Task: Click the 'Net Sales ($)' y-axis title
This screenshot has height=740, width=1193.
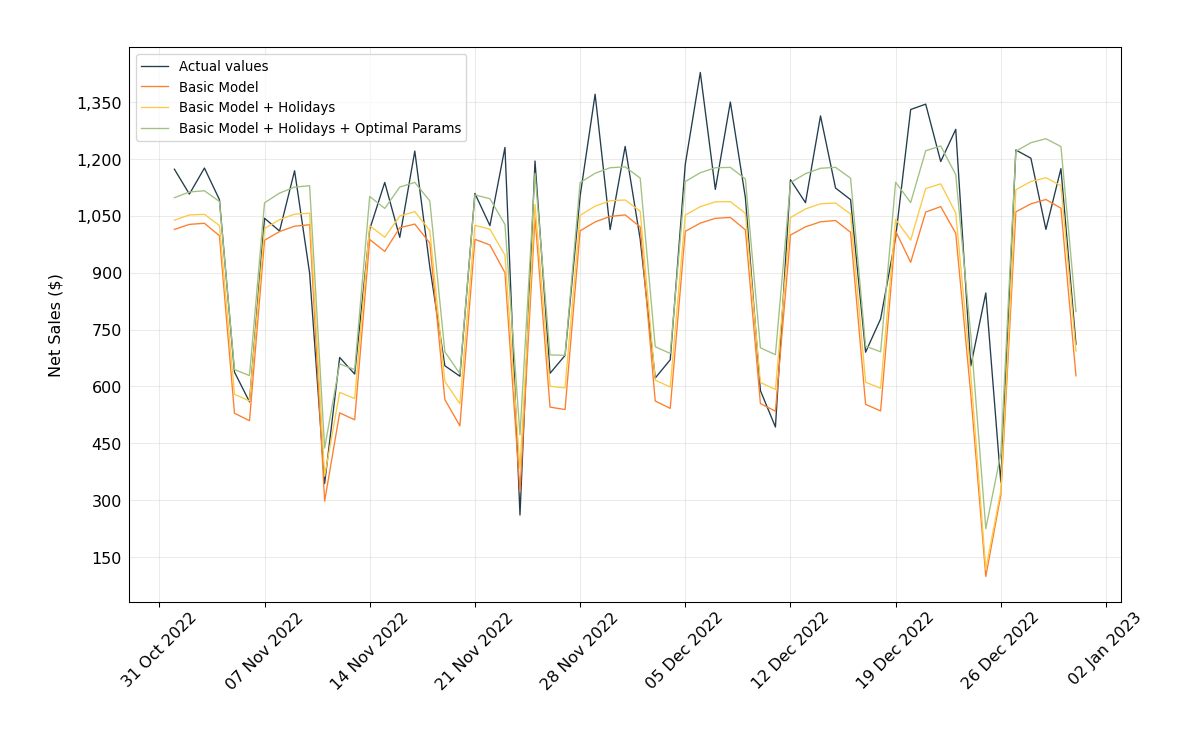Action: pos(54,326)
